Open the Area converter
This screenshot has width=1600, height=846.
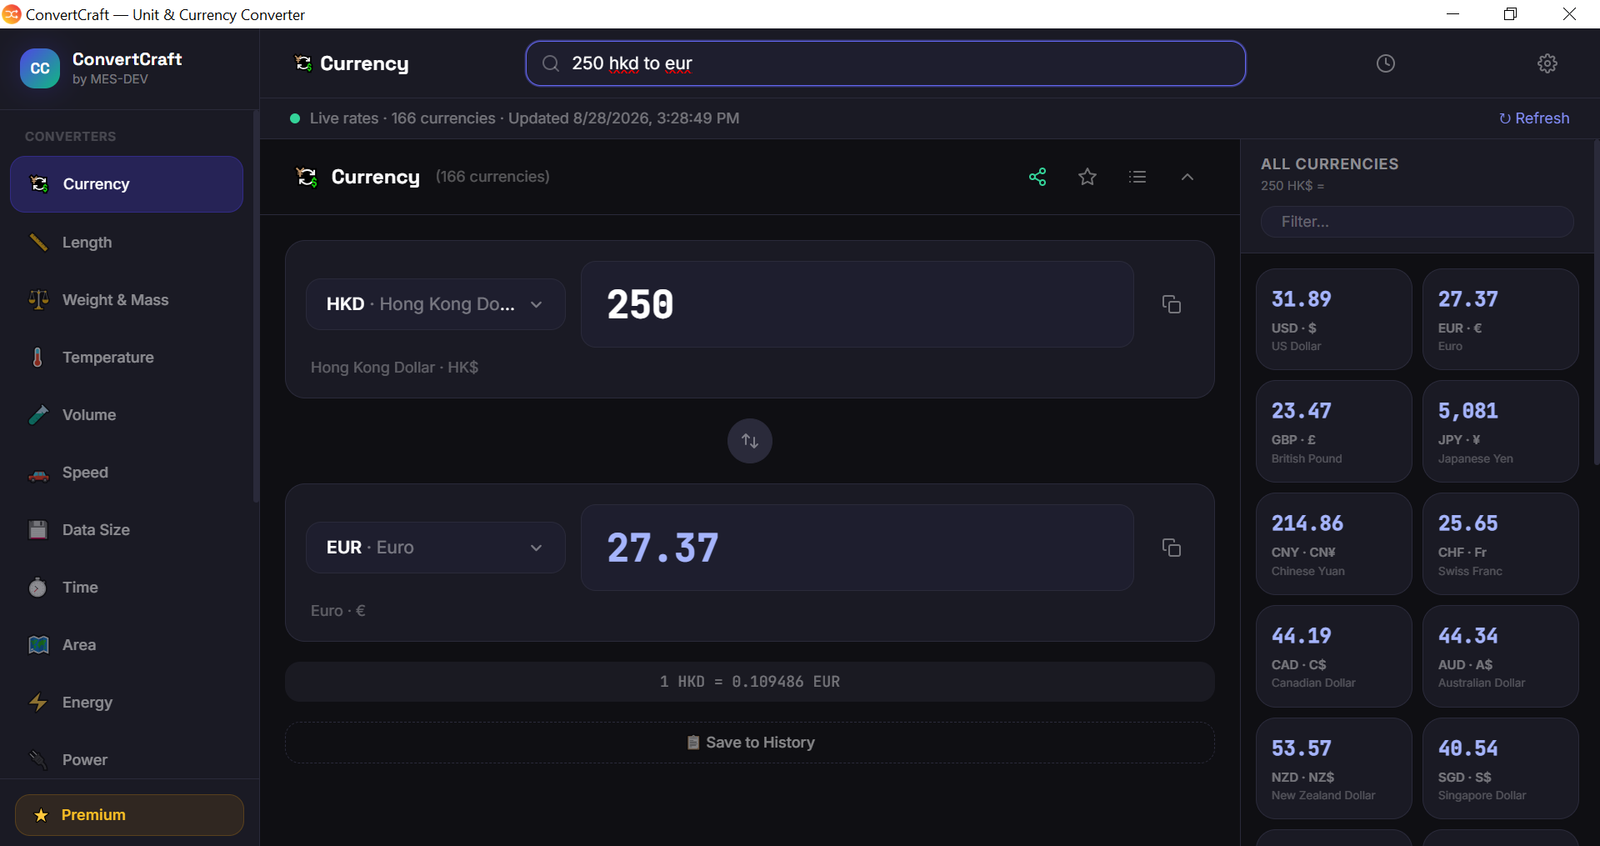click(x=127, y=645)
